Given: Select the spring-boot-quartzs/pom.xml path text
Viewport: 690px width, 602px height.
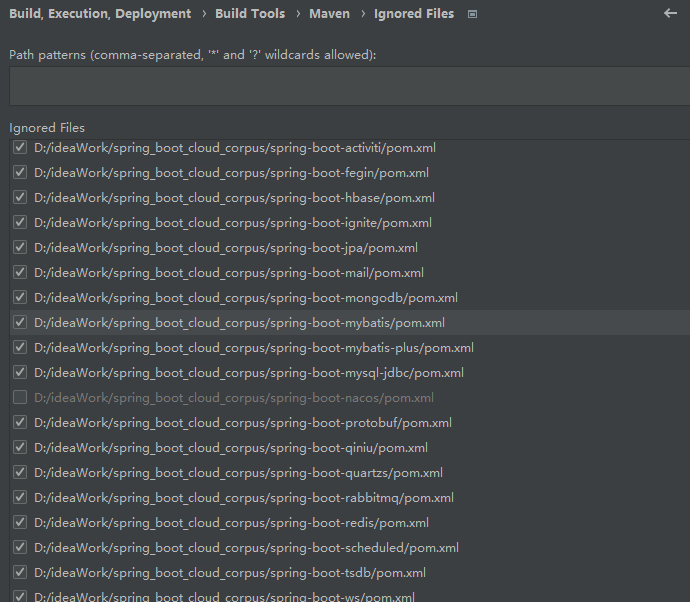Looking at the screenshot, I should [x=239, y=473].
